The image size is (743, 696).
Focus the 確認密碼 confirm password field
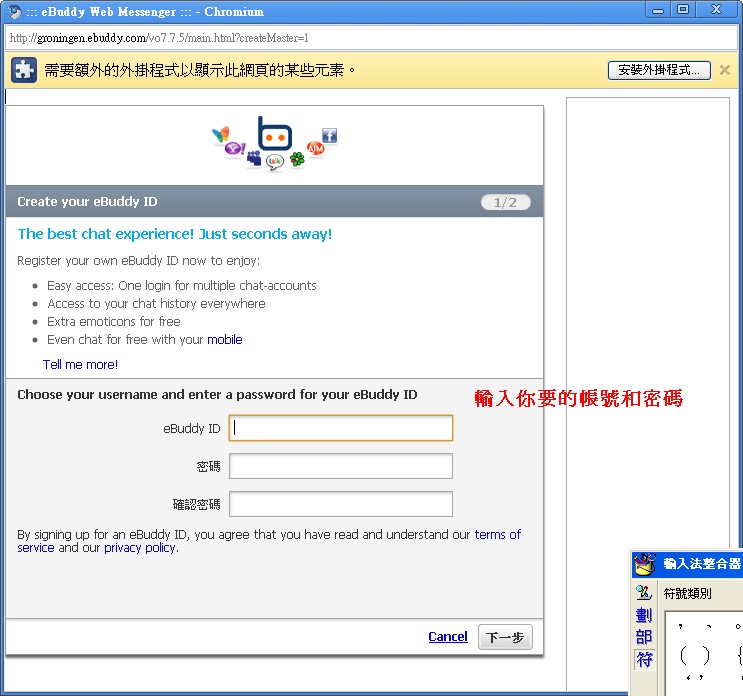[x=341, y=504]
